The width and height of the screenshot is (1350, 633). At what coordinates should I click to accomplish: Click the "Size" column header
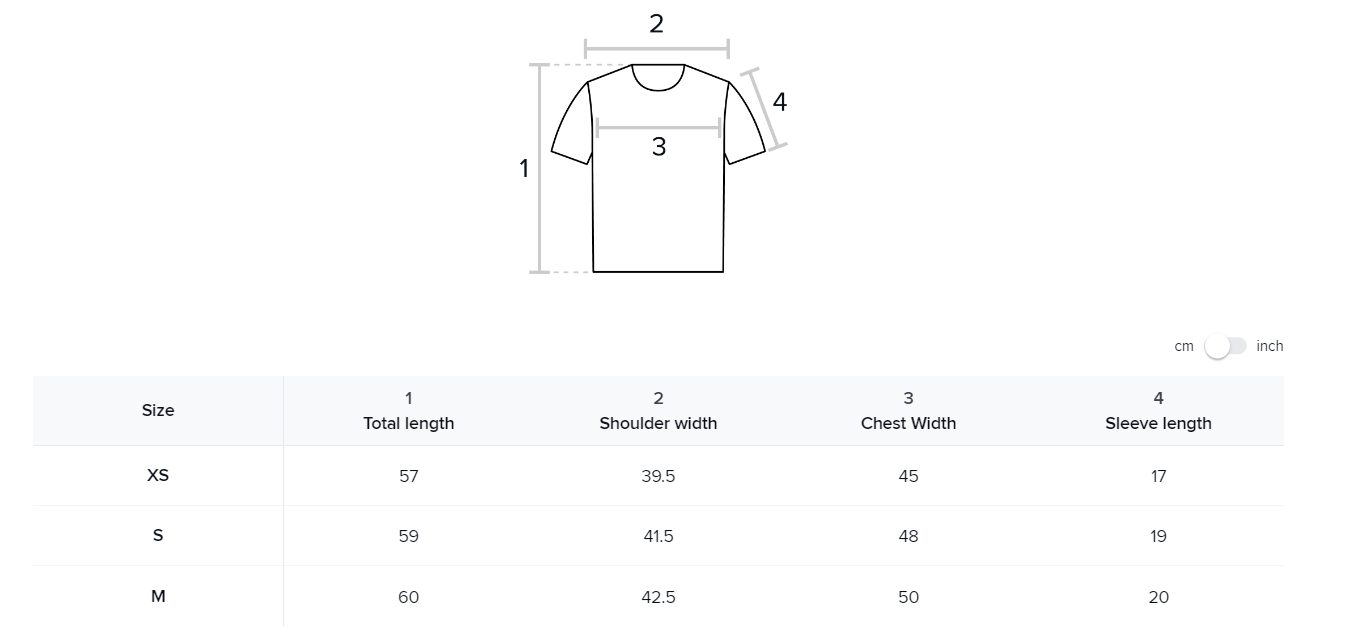pyautogui.click(x=158, y=410)
